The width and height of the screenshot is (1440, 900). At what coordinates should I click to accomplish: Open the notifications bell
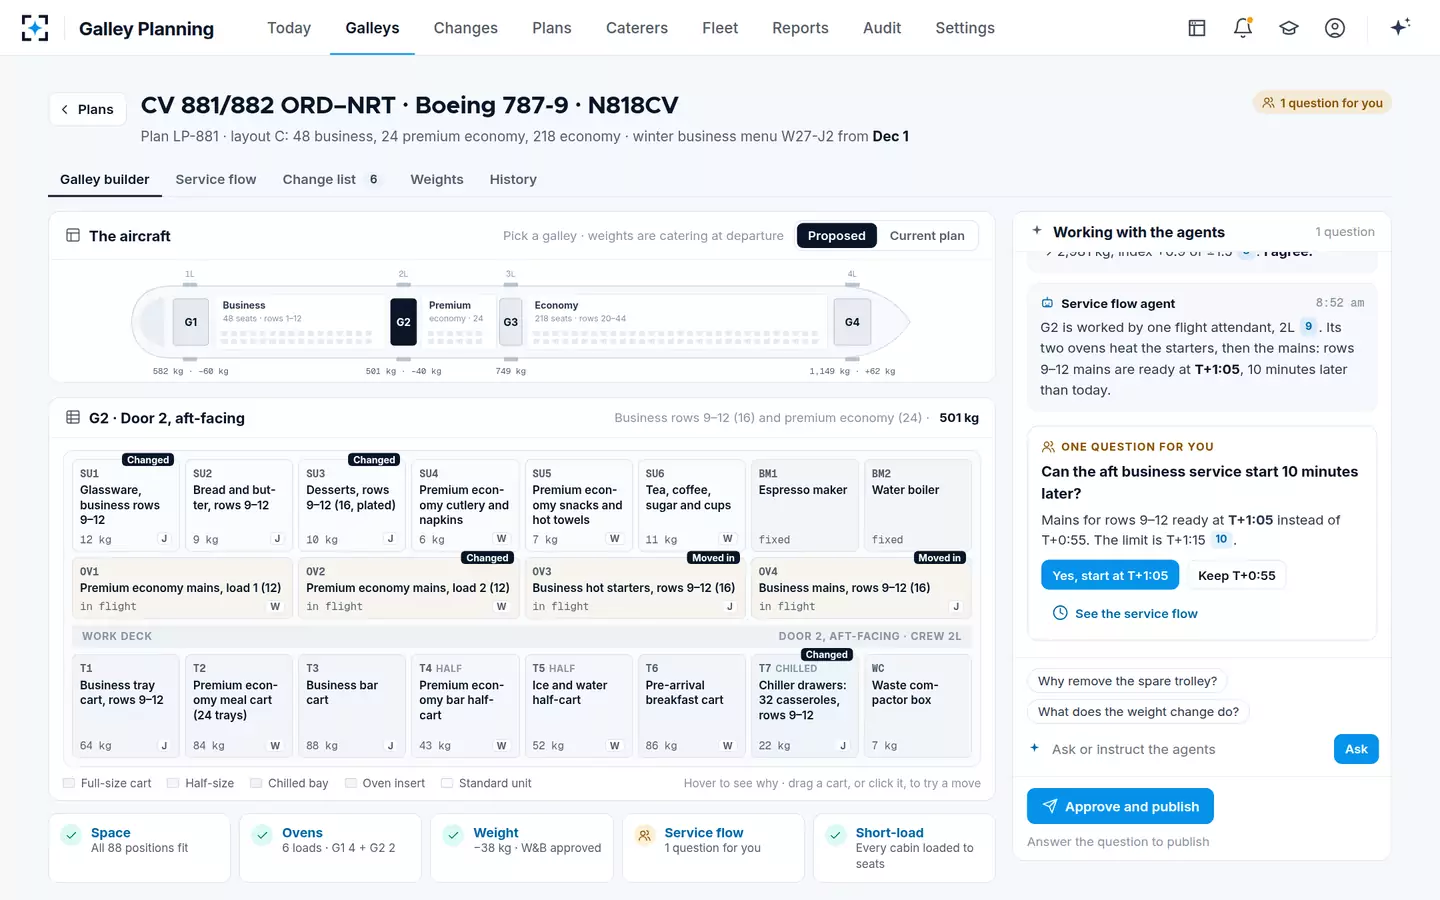click(1243, 28)
